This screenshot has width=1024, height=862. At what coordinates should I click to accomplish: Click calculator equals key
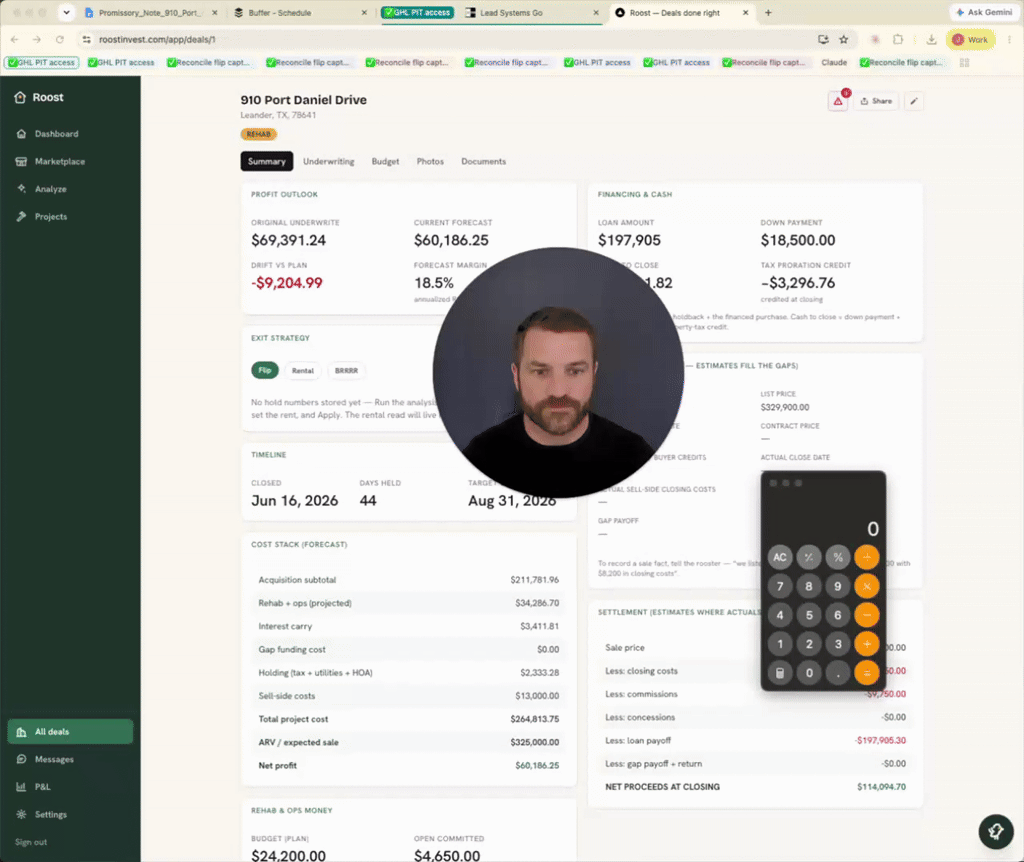pos(867,673)
